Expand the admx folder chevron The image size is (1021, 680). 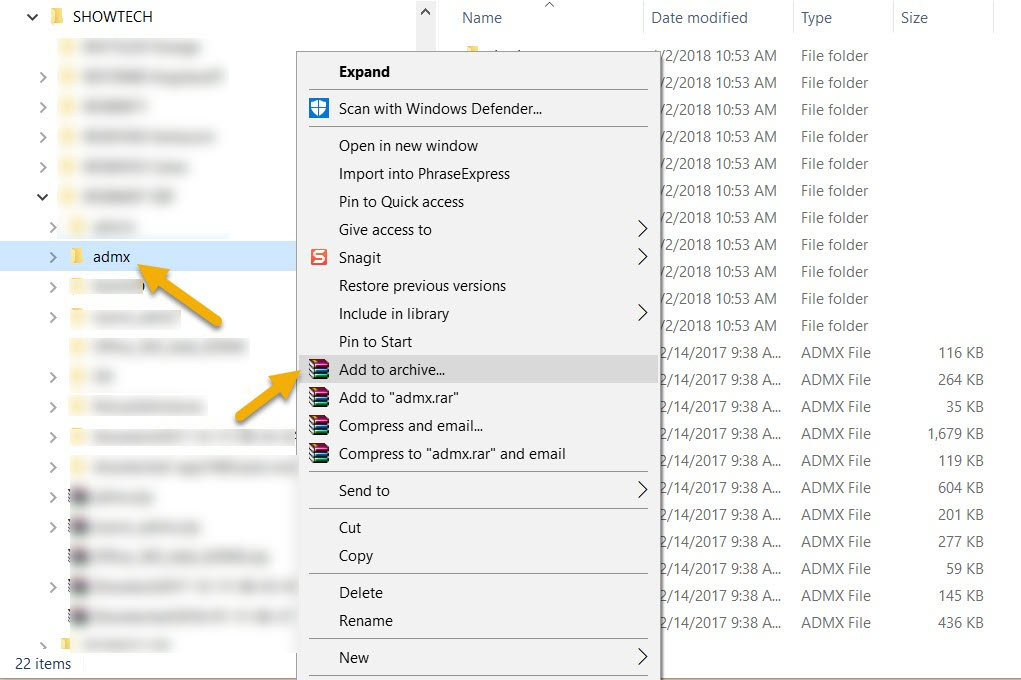coord(53,257)
